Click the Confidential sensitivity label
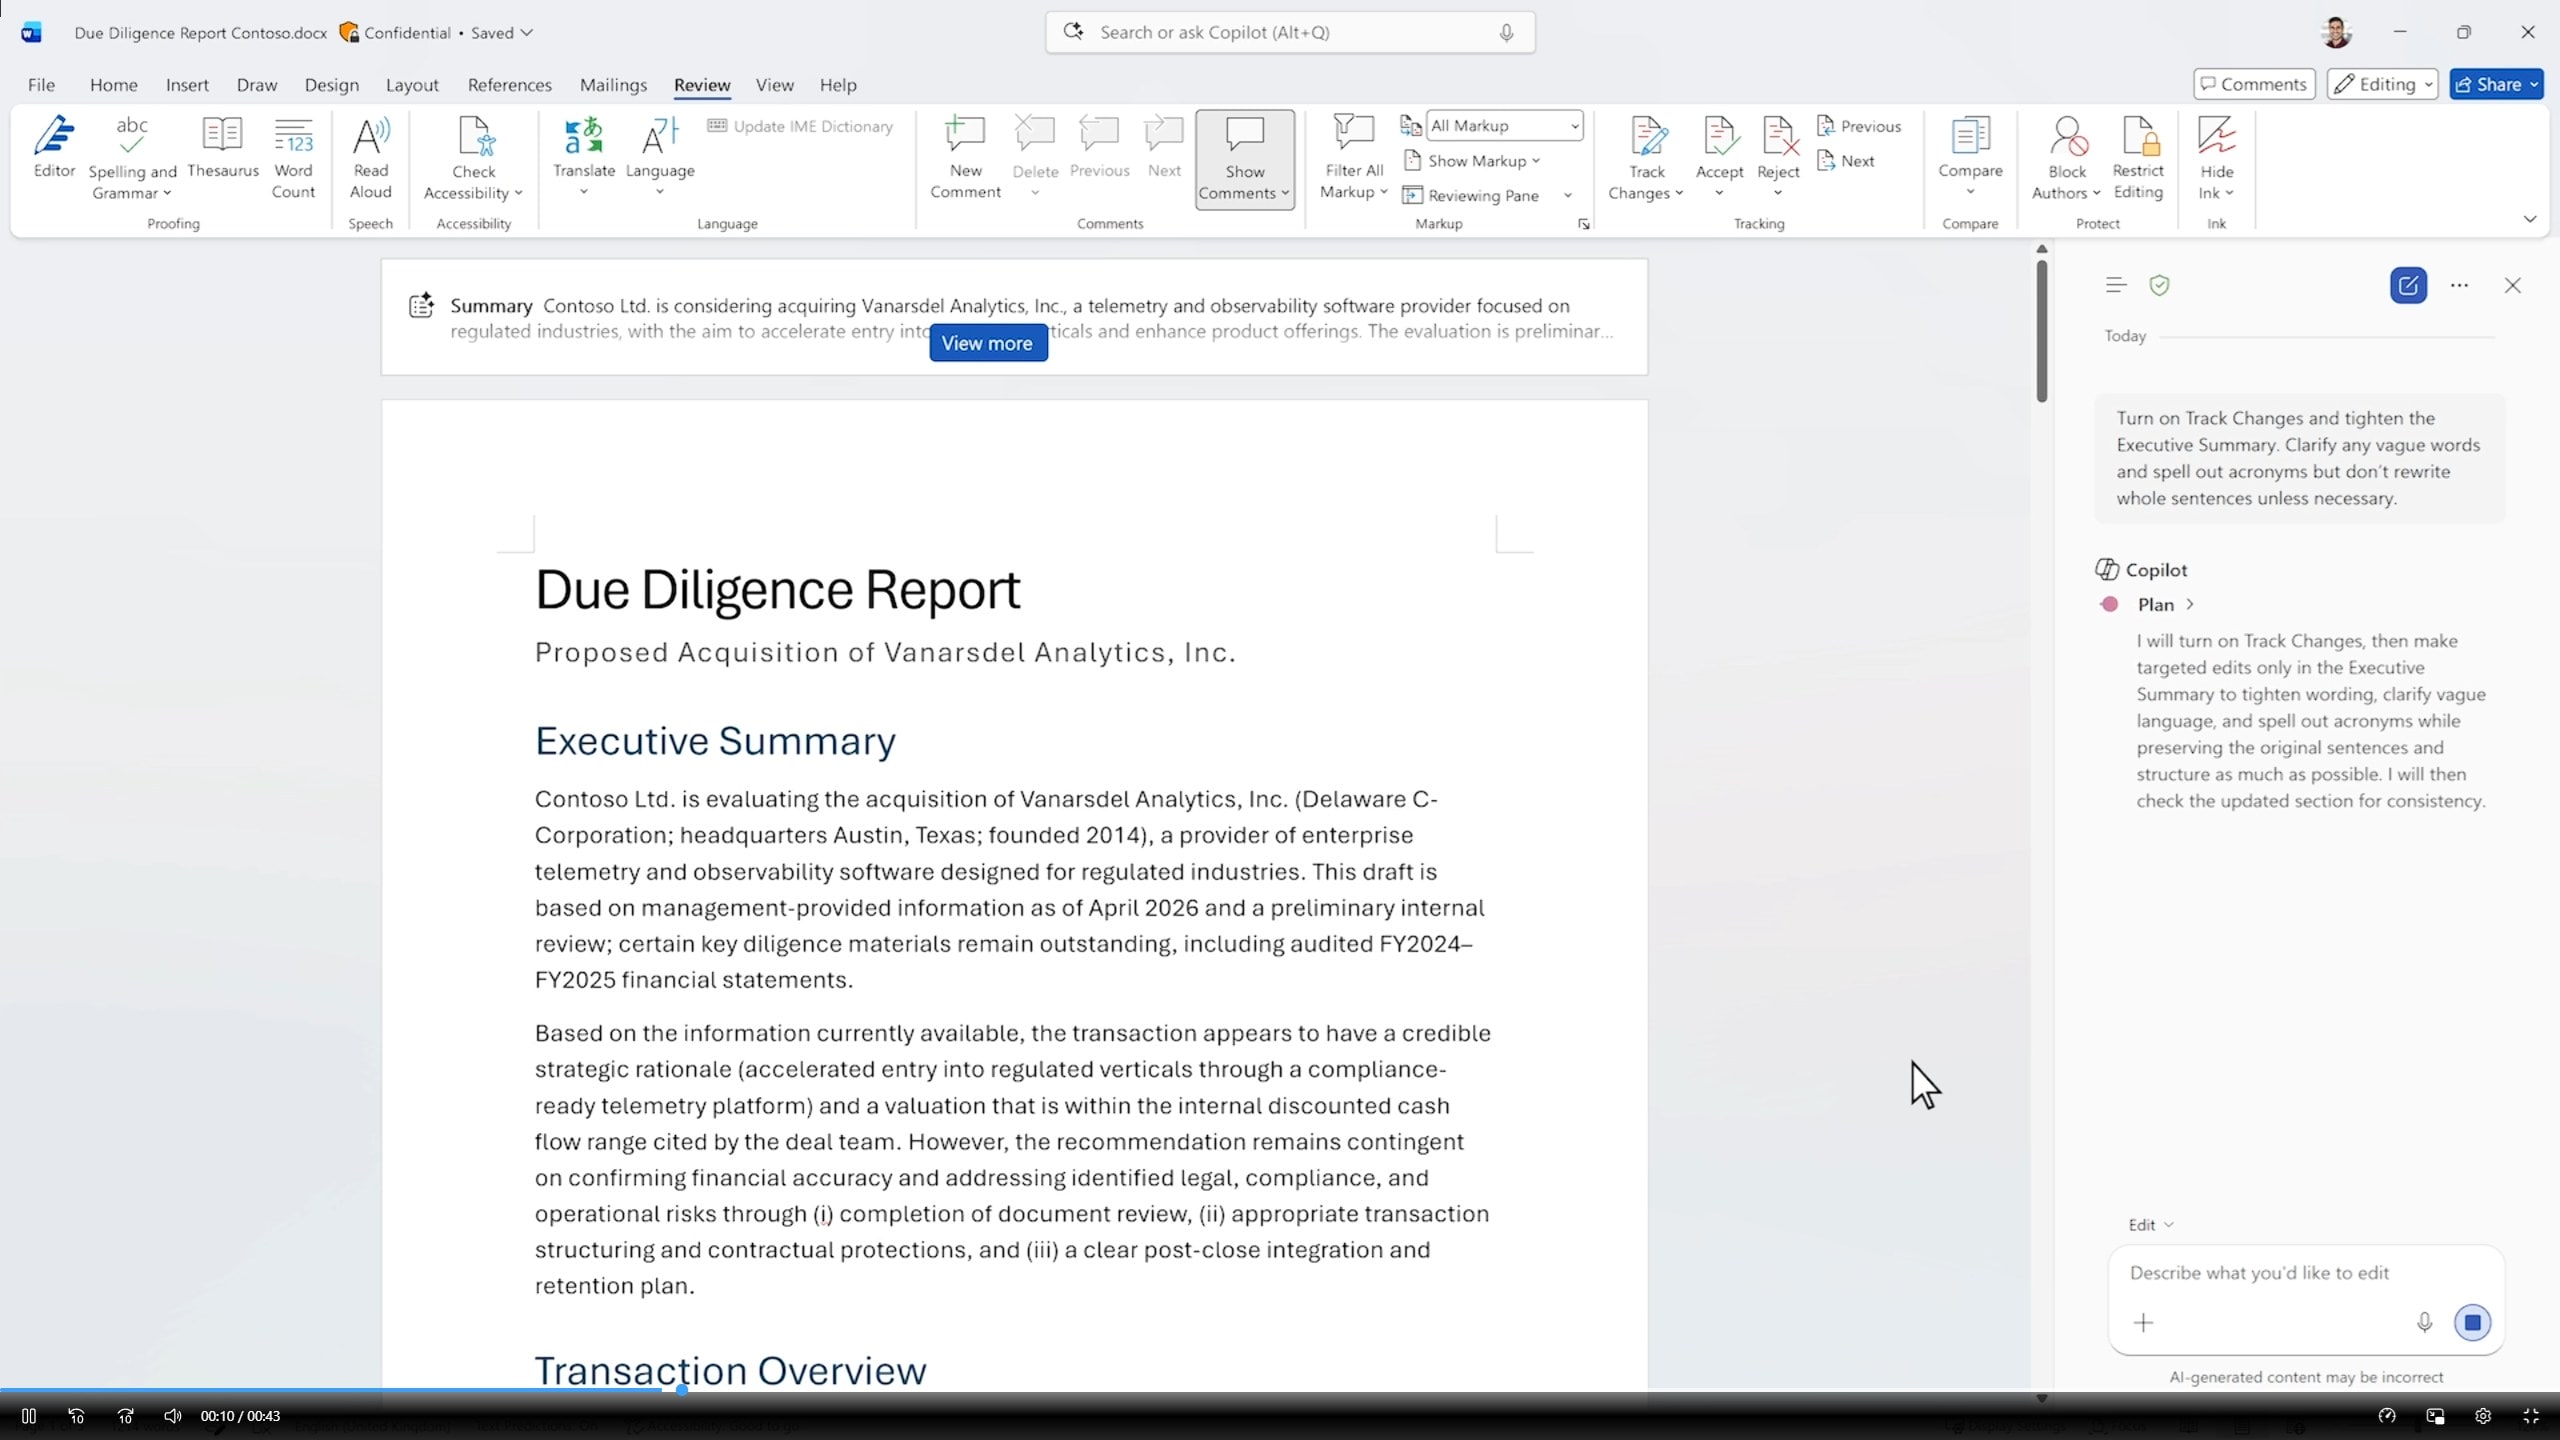The image size is (2560, 1440). pyautogui.click(x=395, y=32)
